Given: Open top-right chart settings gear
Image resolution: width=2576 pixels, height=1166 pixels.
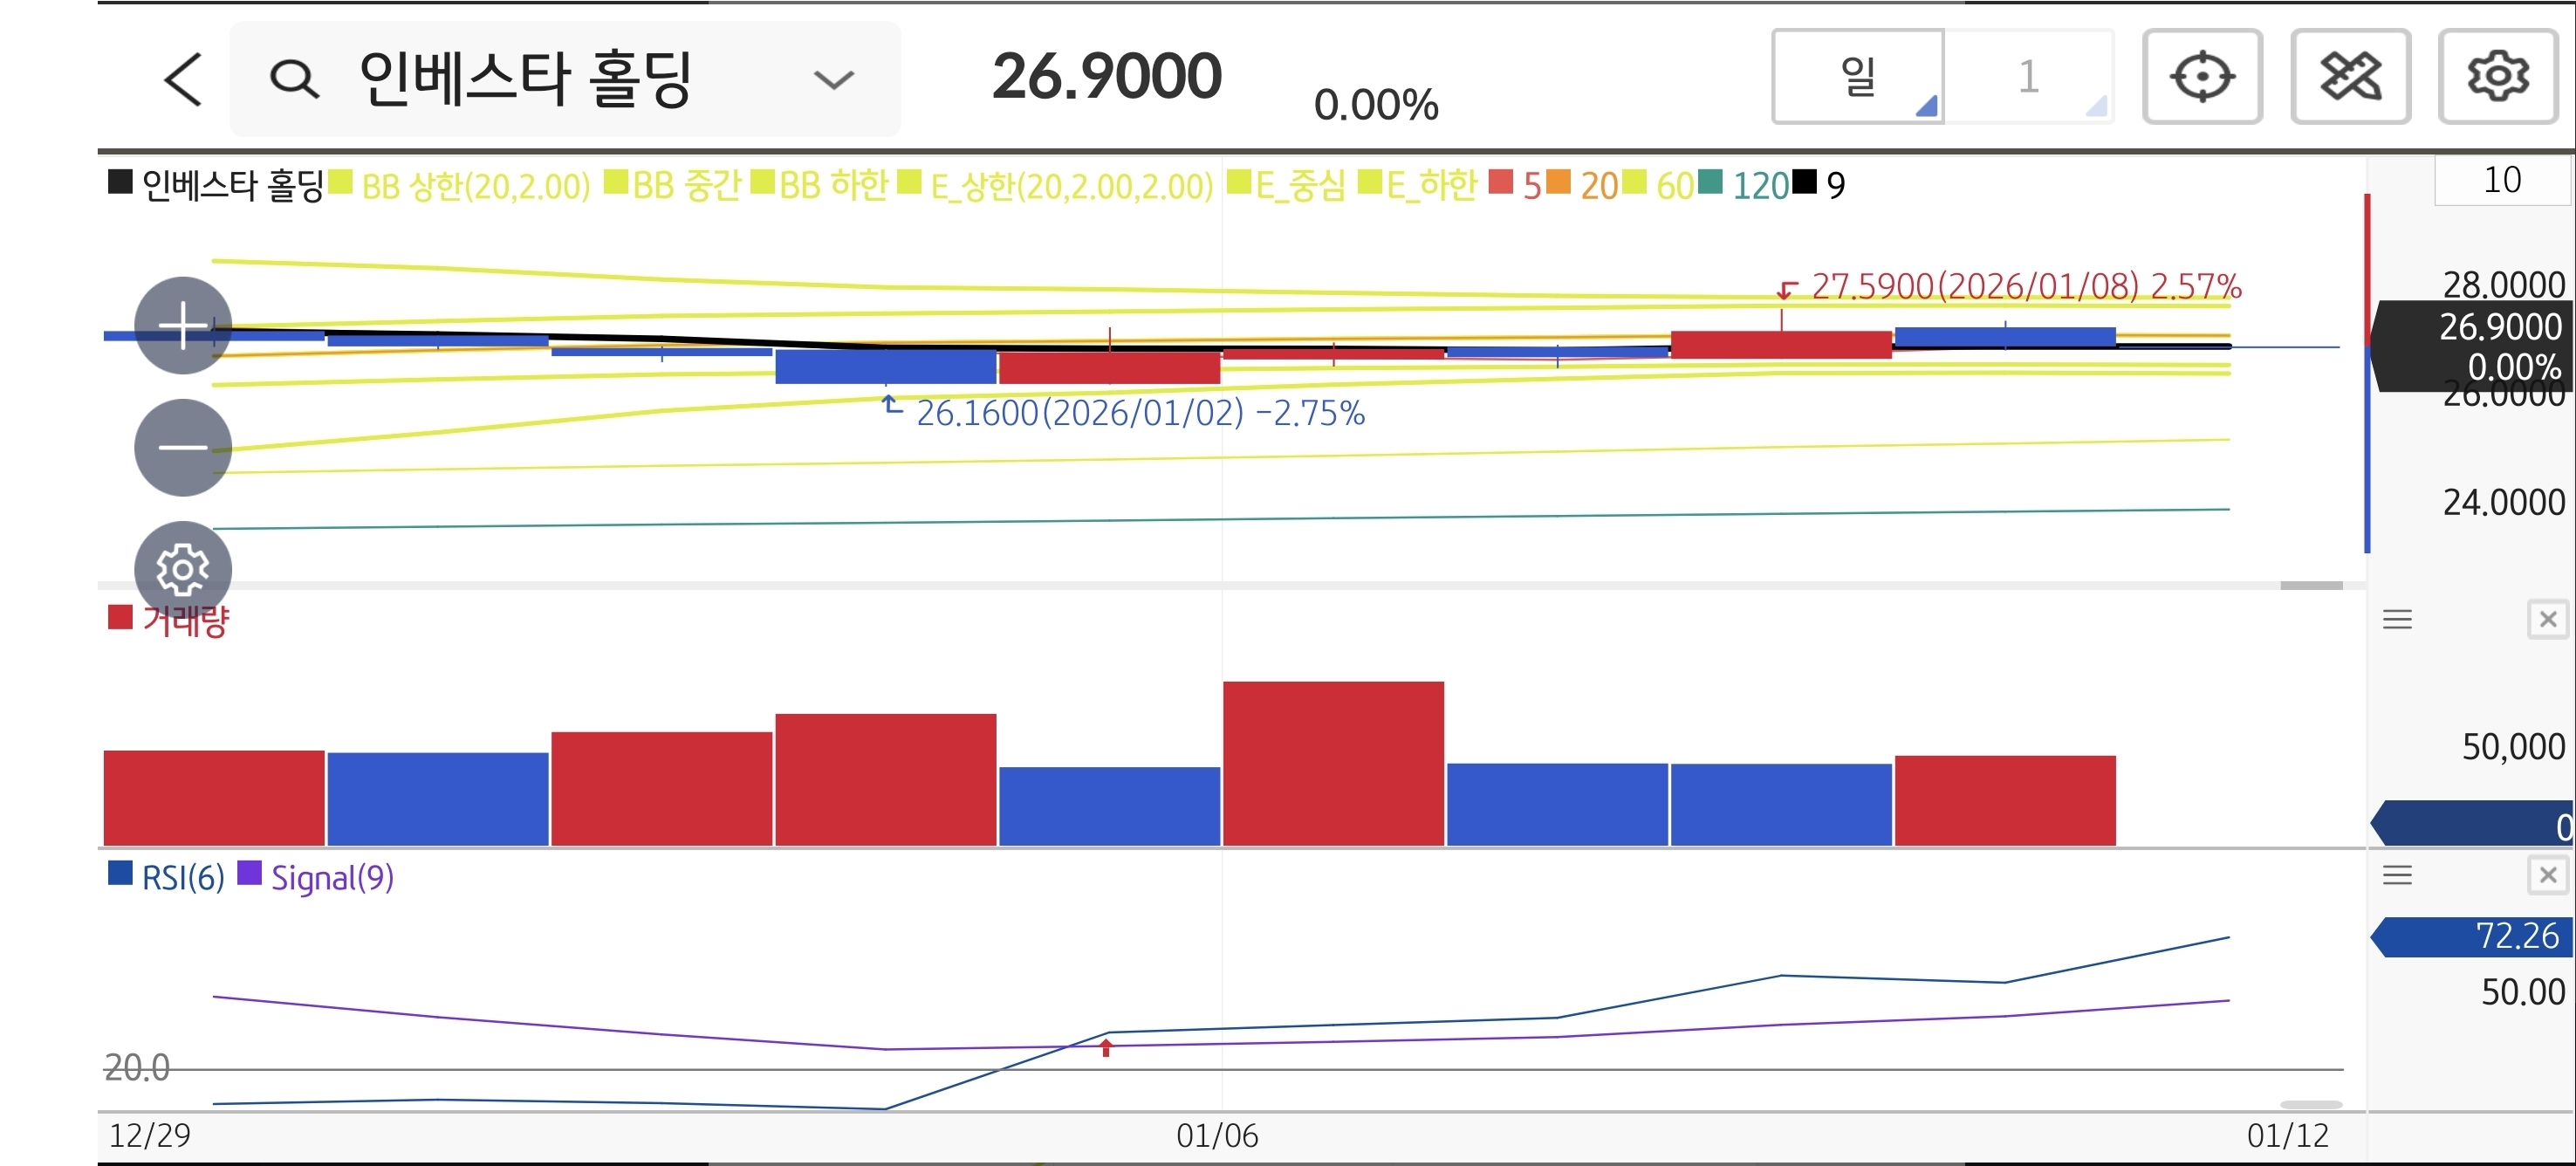Looking at the screenshot, I should click(x=2497, y=77).
